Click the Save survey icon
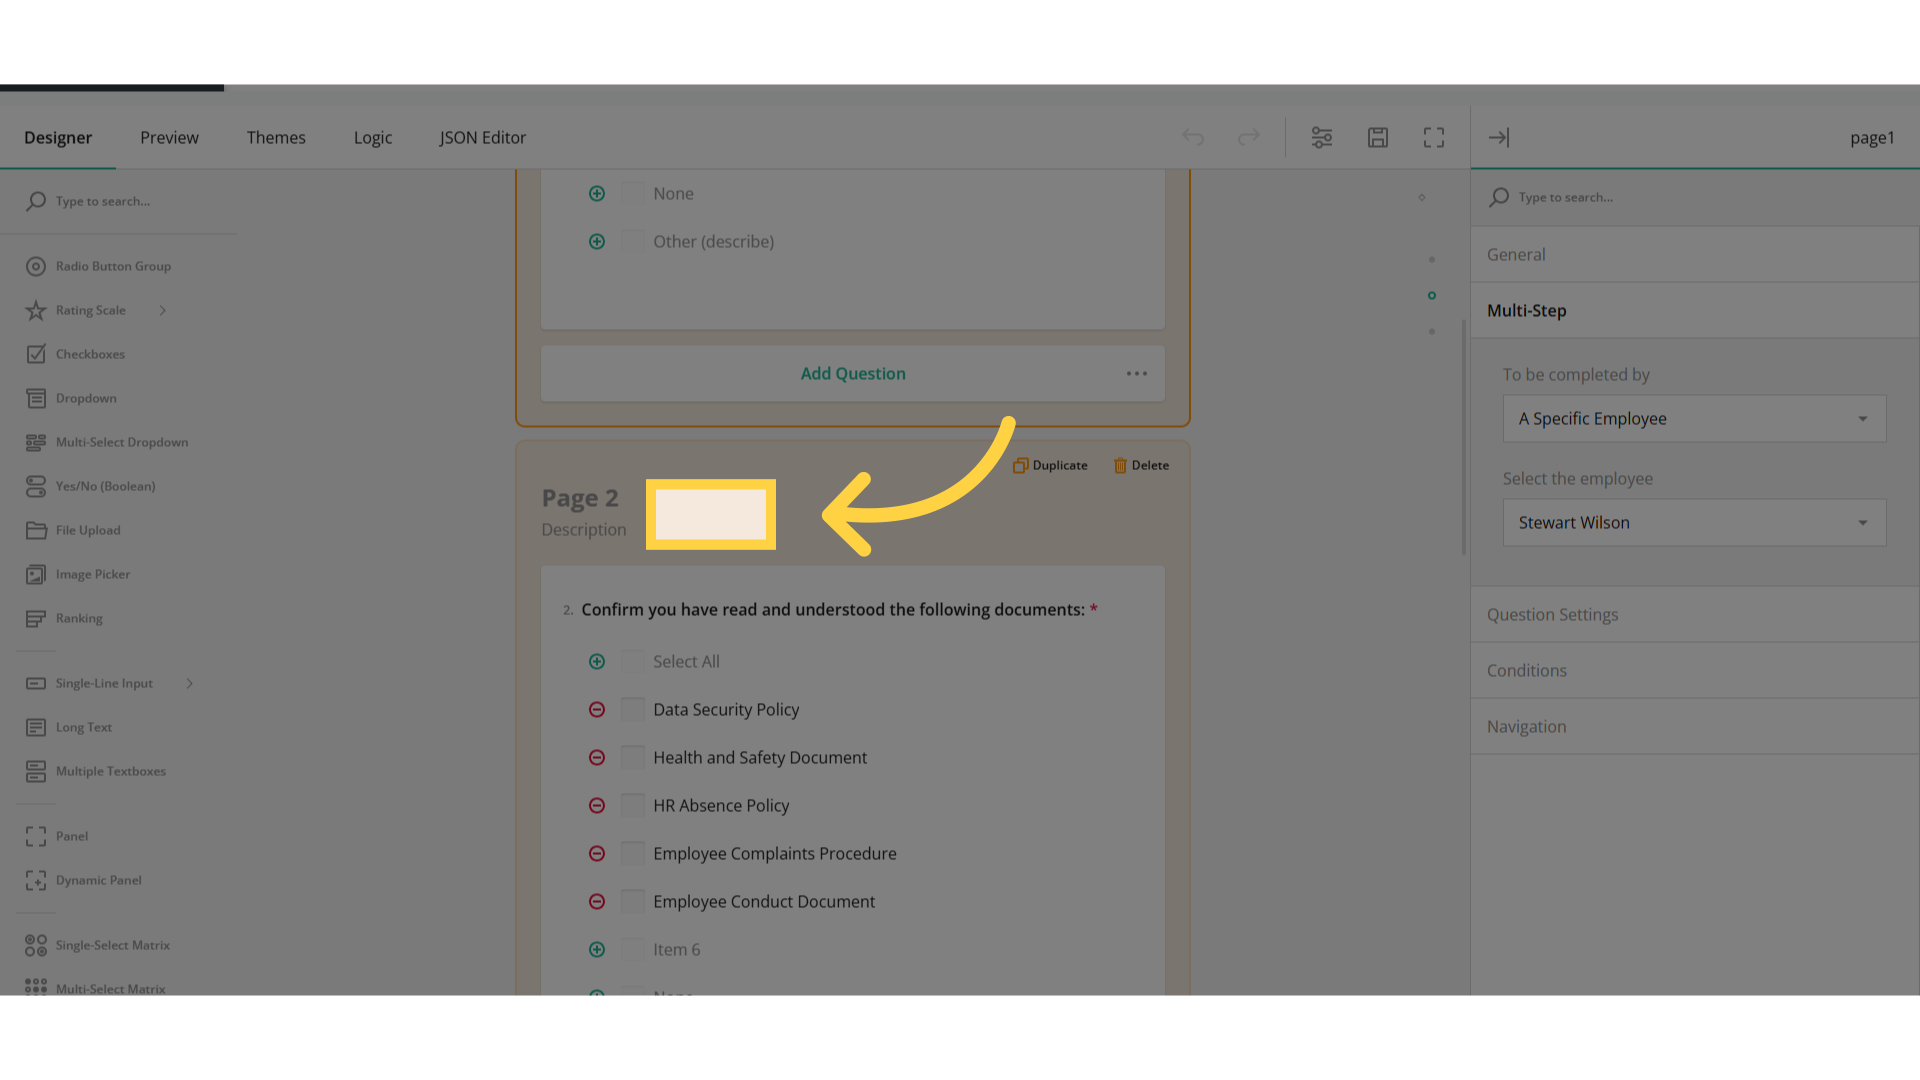 [1378, 137]
